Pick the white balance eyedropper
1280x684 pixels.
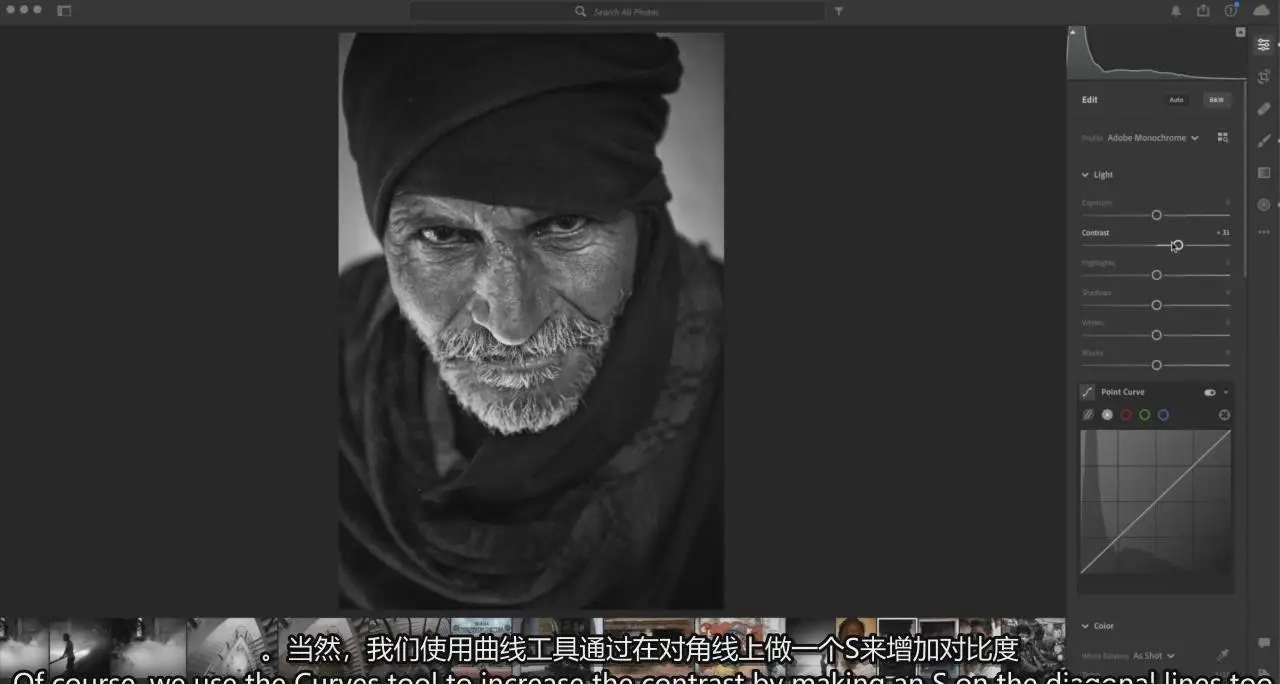click(1221, 655)
